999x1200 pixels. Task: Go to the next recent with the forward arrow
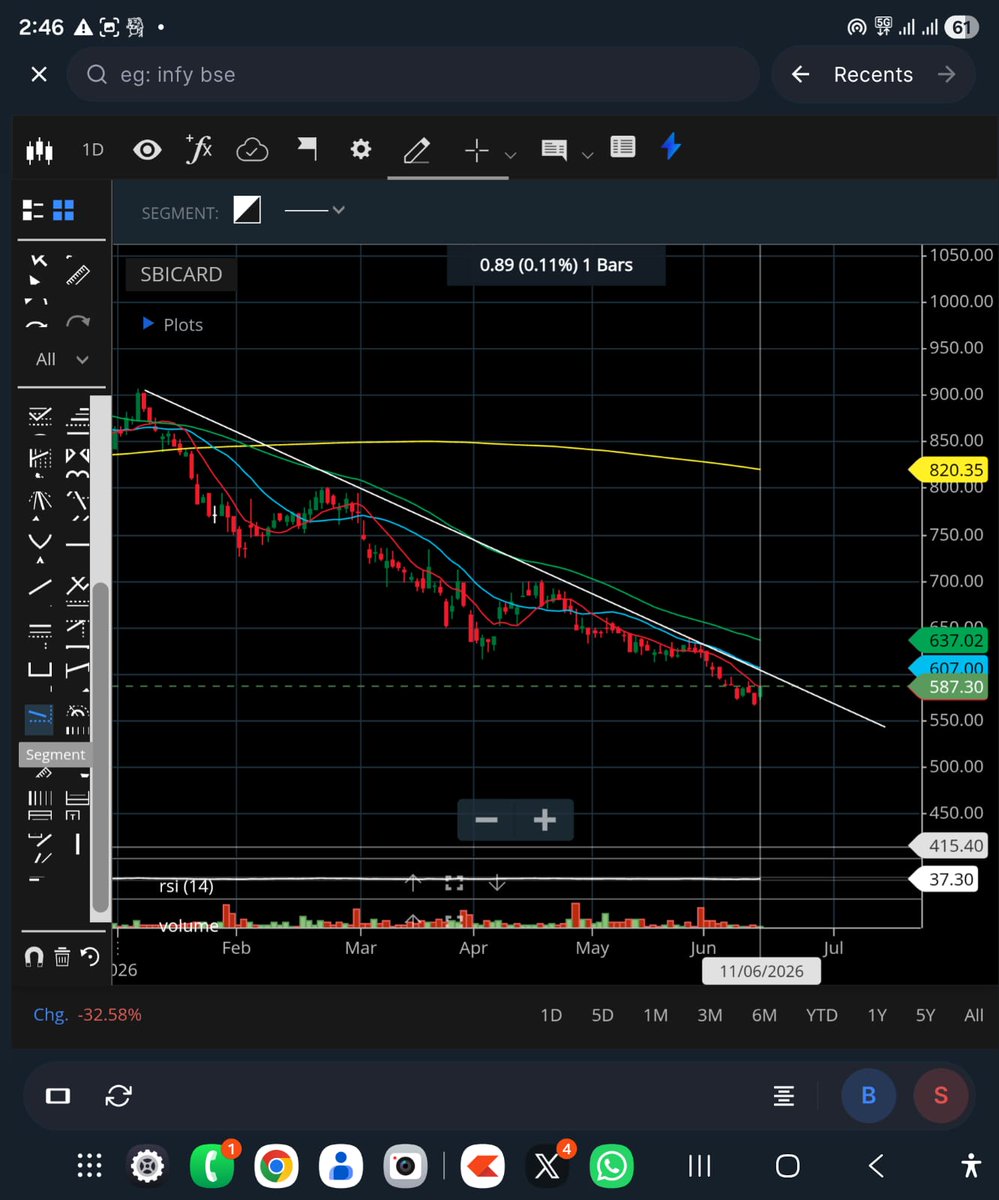pyautogui.click(x=947, y=74)
